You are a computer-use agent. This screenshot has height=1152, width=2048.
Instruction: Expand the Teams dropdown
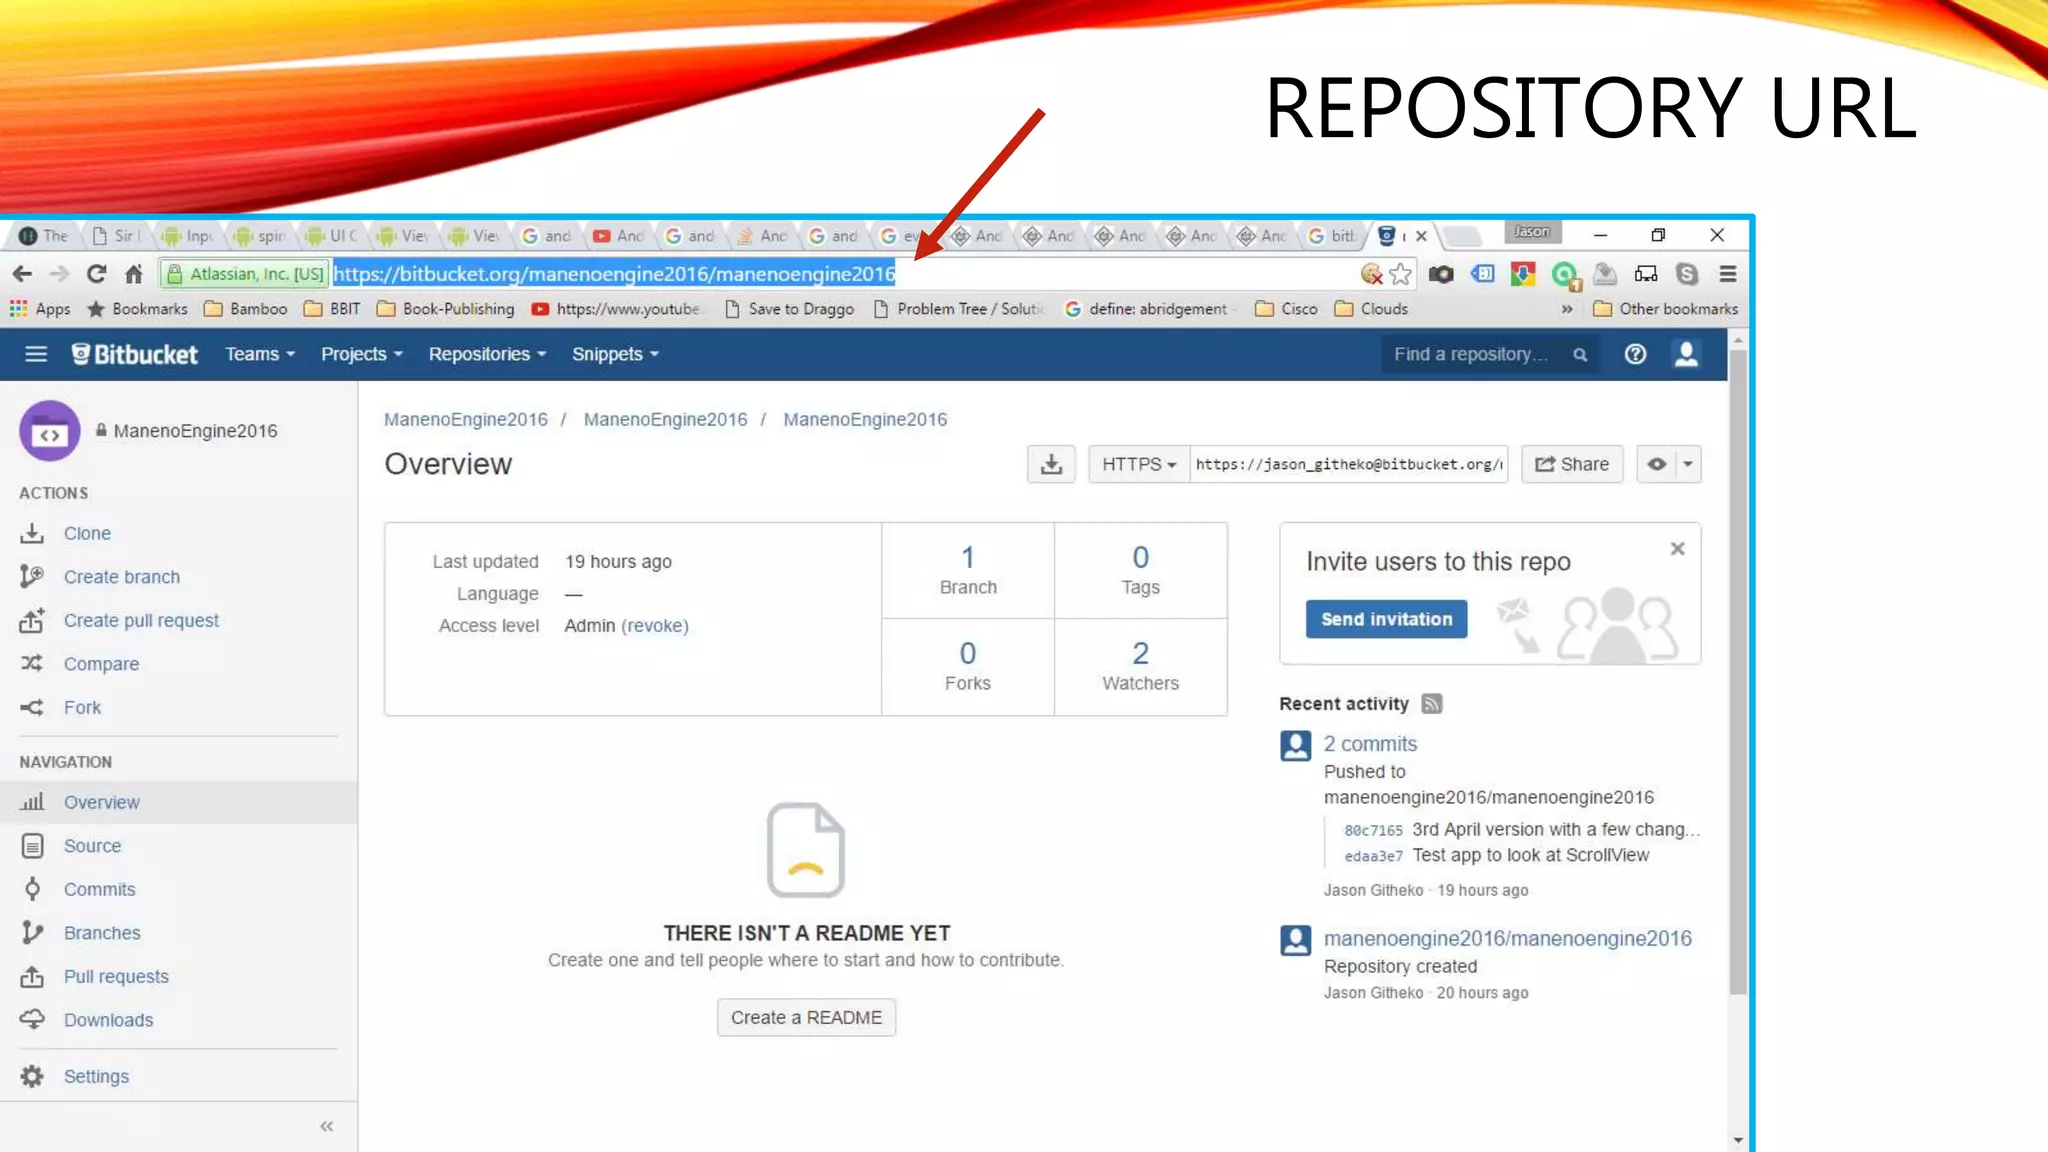(x=260, y=354)
